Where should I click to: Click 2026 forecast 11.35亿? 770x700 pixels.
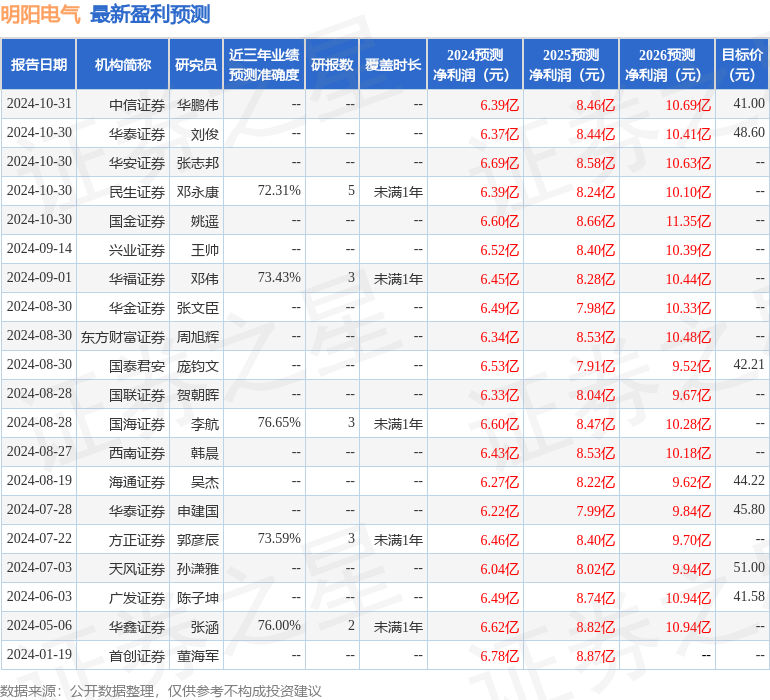688,221
